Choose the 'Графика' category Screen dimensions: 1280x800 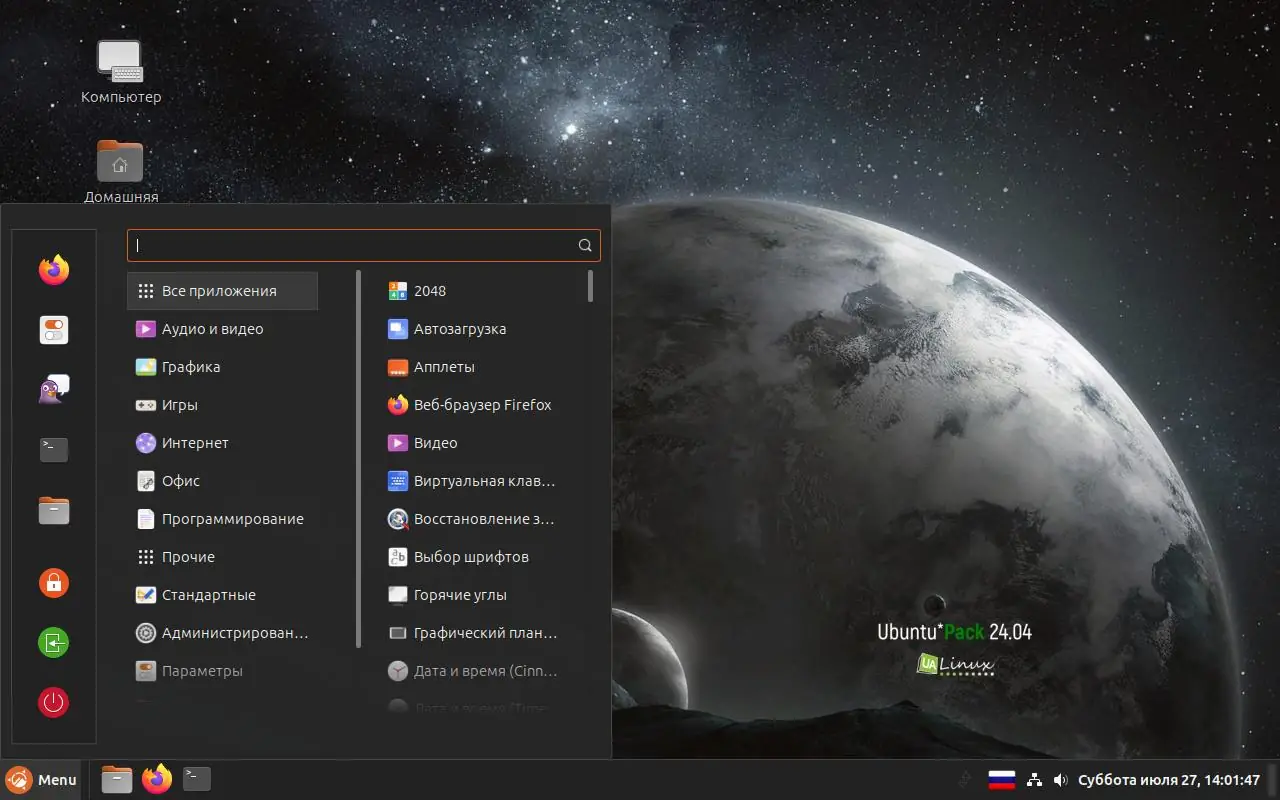(222, 367)
